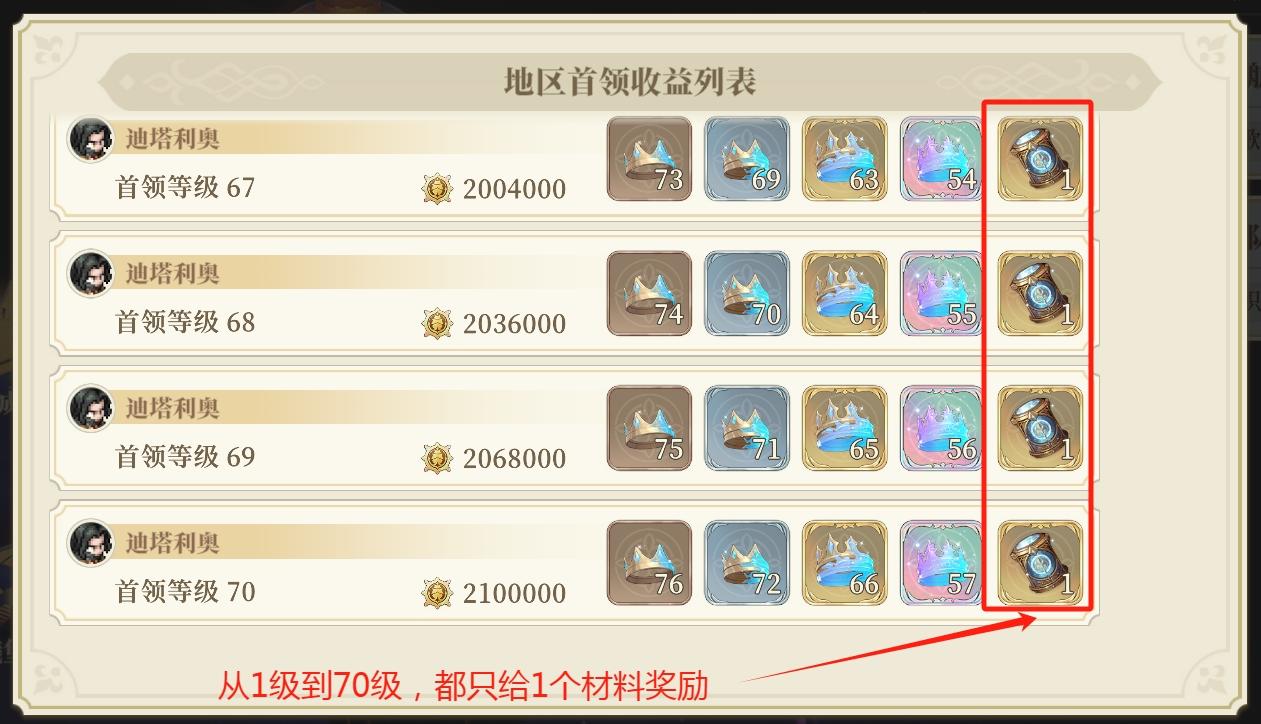This screenshot has width=1261, height=724.
Task: Click the golden crown reward numbered 66
Action: (844, 563)
